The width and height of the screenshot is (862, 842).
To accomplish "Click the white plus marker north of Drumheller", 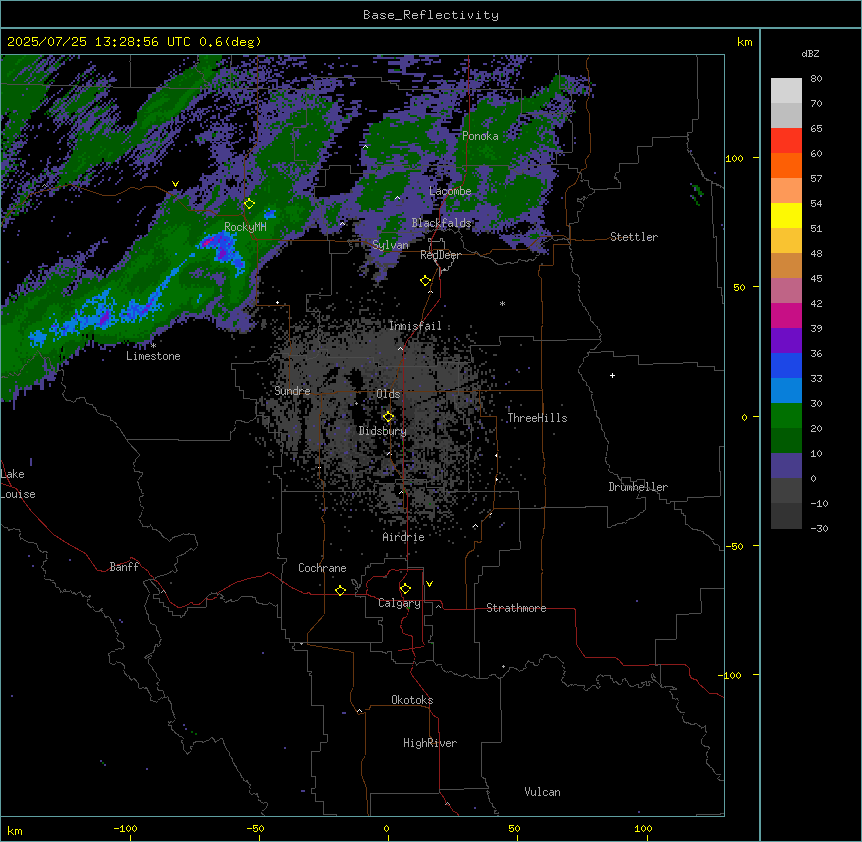I will 612,375.
